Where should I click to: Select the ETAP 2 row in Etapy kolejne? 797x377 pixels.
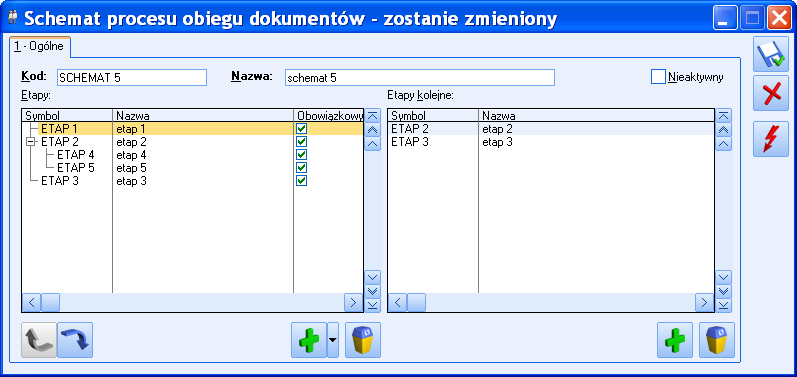pyautogui.click(x=551, y=129)
